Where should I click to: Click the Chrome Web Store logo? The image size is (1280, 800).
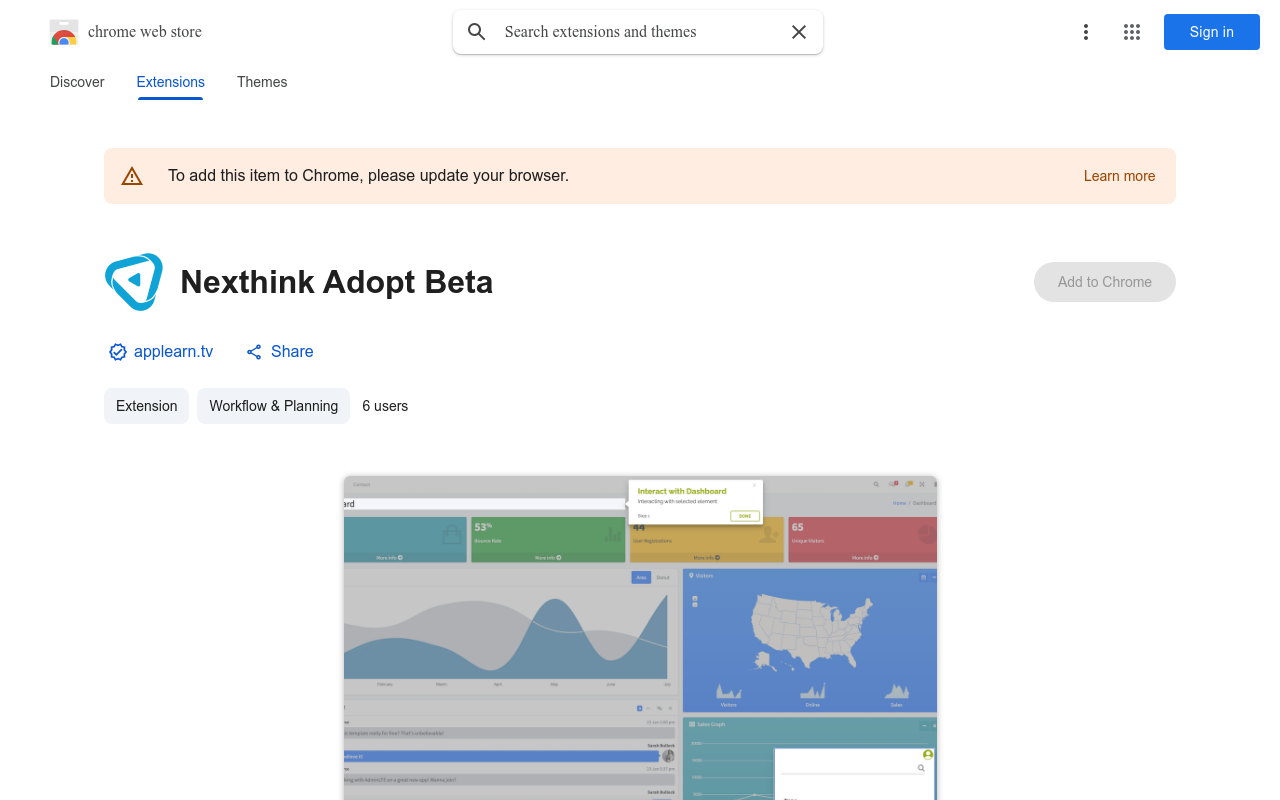(x=64, y=32)
